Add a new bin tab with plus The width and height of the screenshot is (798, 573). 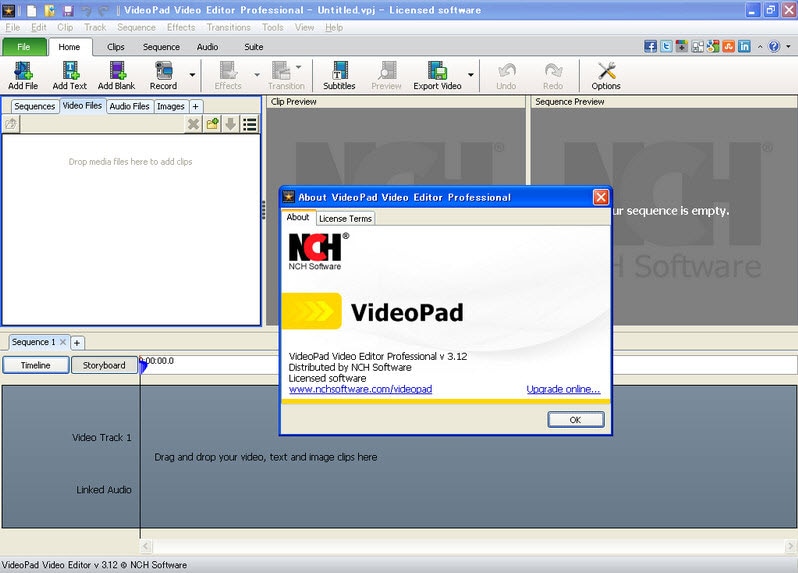[x=195, y=106]
